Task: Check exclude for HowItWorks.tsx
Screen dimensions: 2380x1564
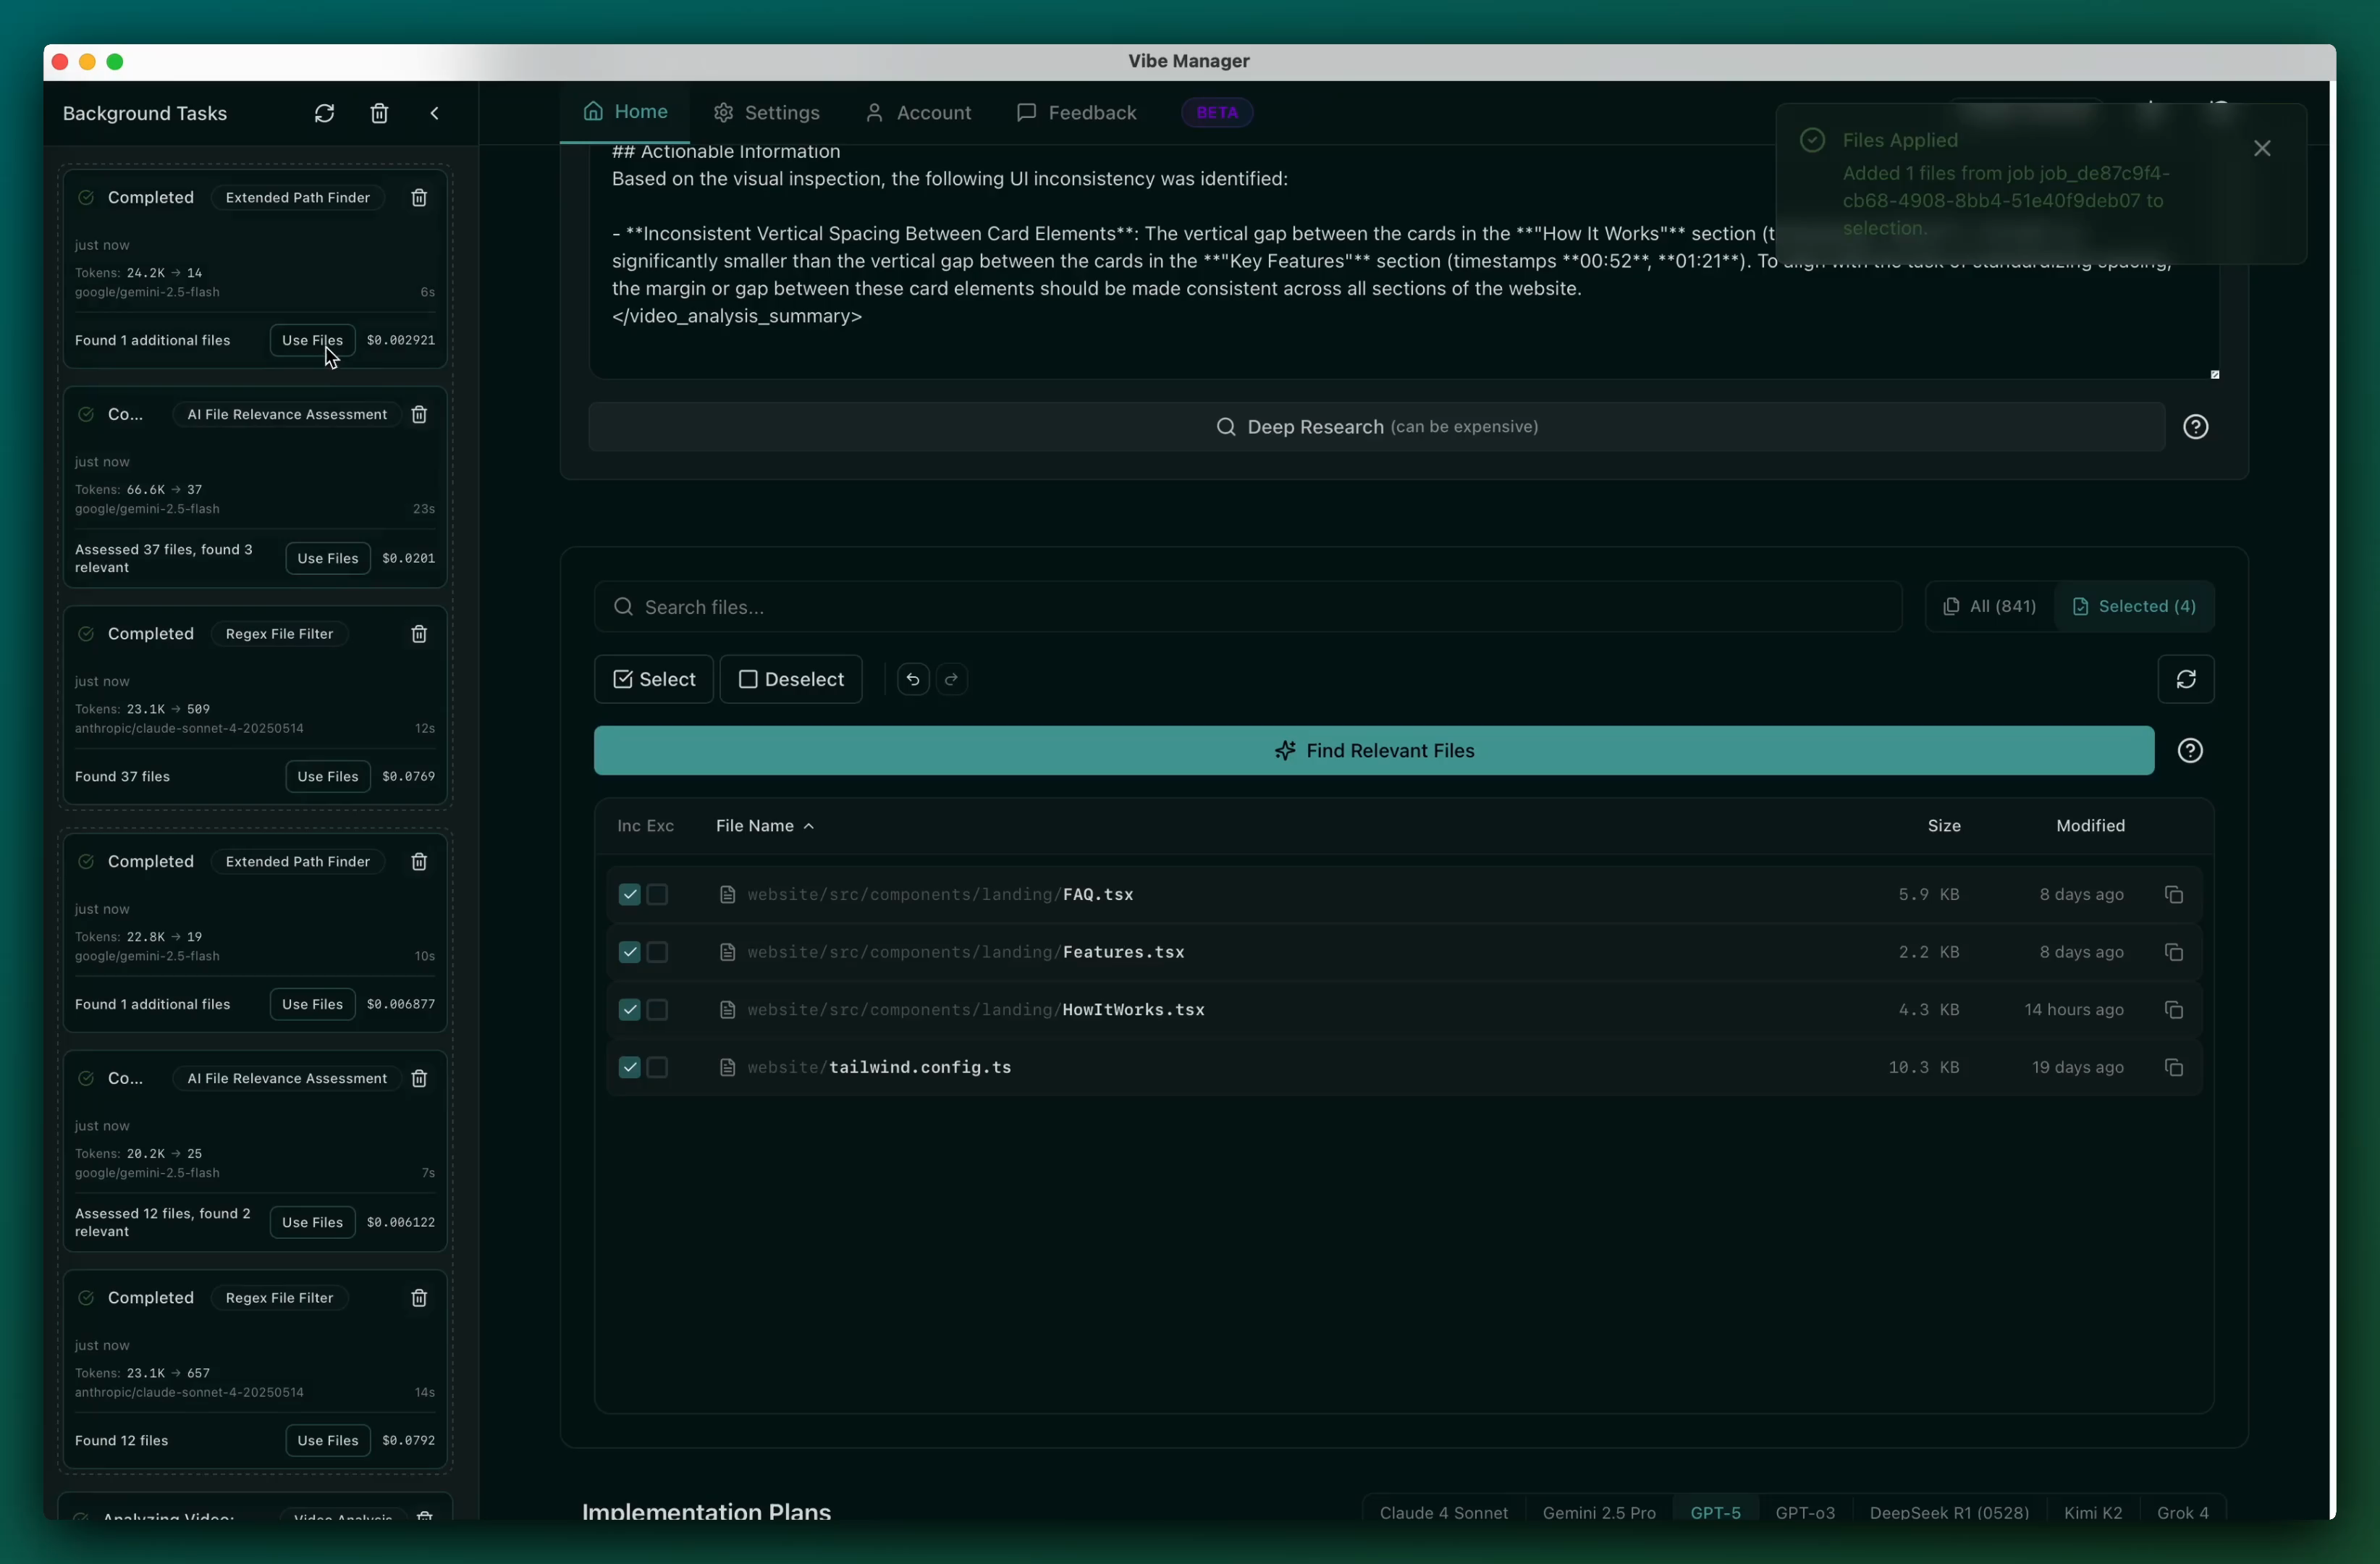Action: [657, 1010]
